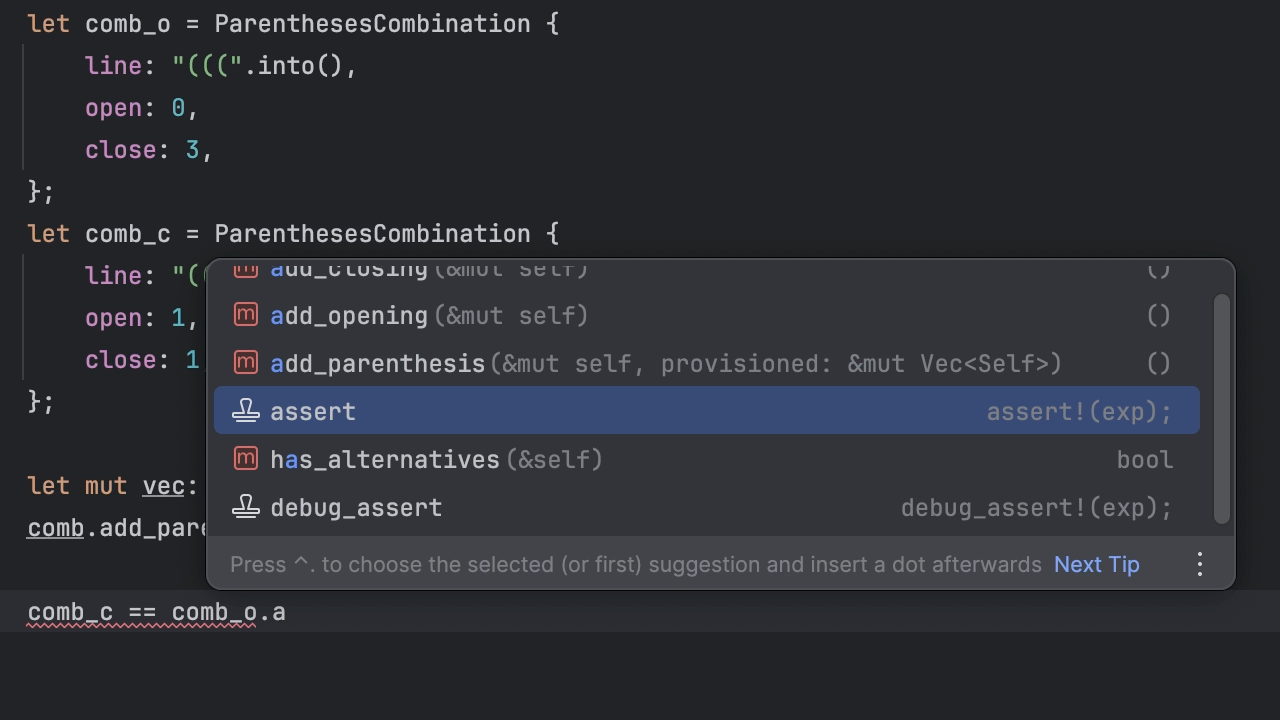This screenshot has height=720, width=1280.
Task: Click the macro stamp icon beside debug_assert
Action: [x=245, y=507]
